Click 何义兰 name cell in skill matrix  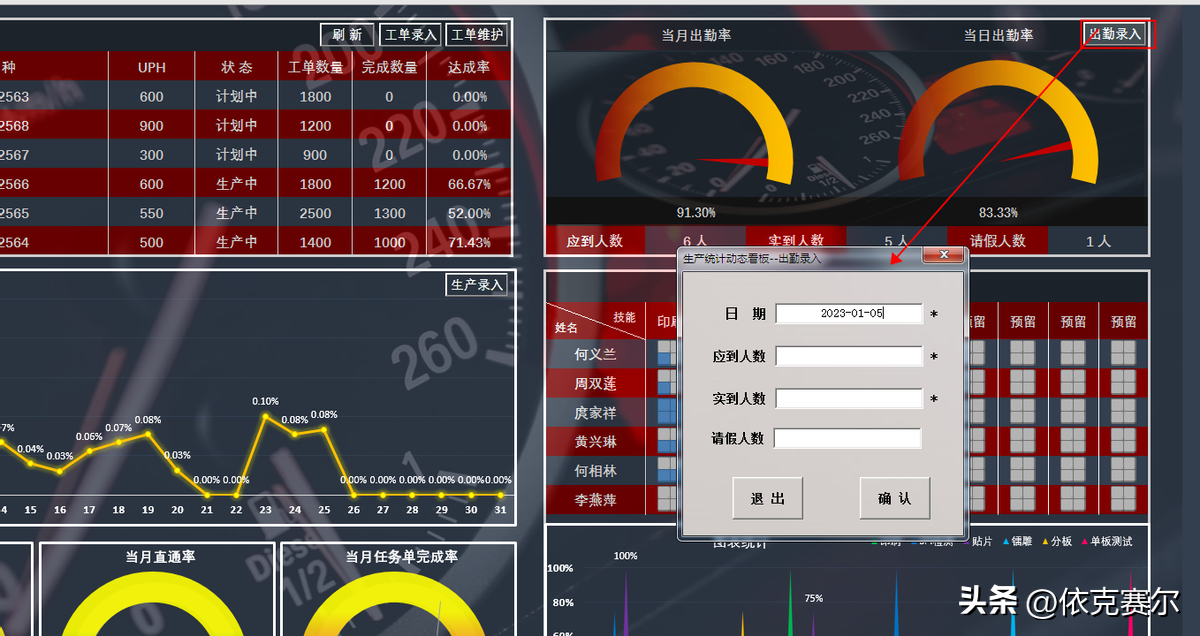pyautogui.click(x=596, y=354)
